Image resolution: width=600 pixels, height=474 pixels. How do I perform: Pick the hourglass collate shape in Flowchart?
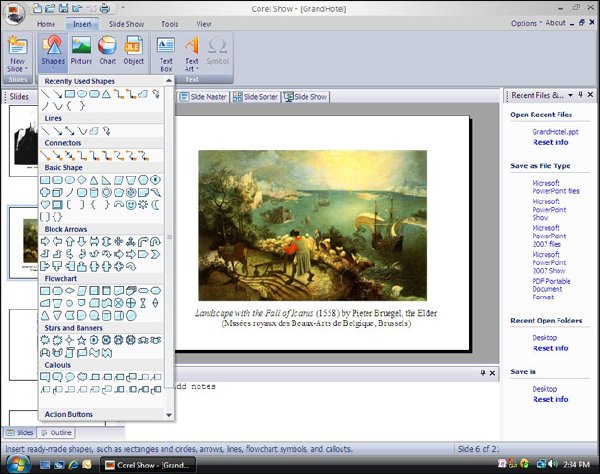(x=143, y=303)
